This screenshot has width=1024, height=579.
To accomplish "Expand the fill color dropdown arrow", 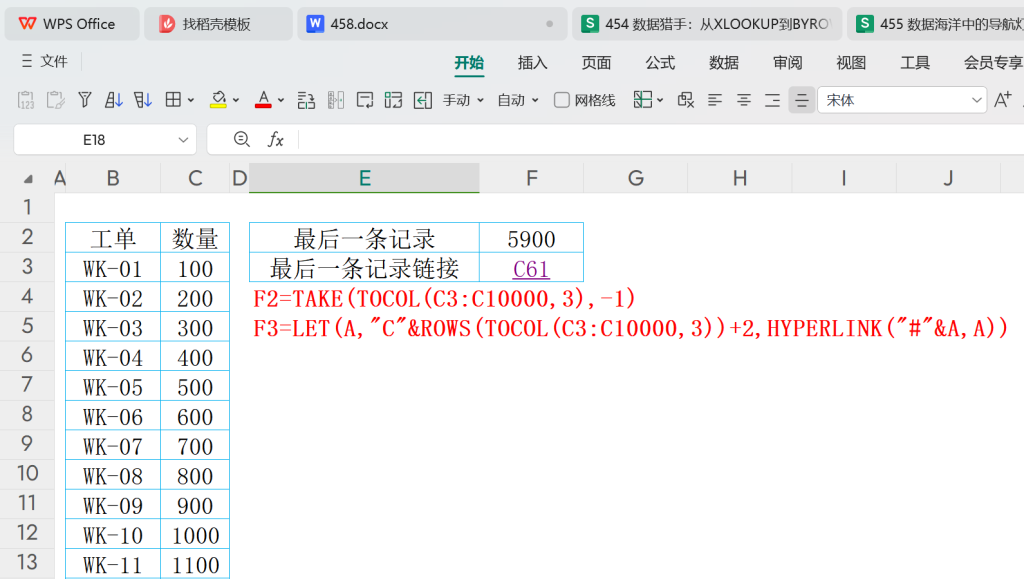I will pos(236,101).
